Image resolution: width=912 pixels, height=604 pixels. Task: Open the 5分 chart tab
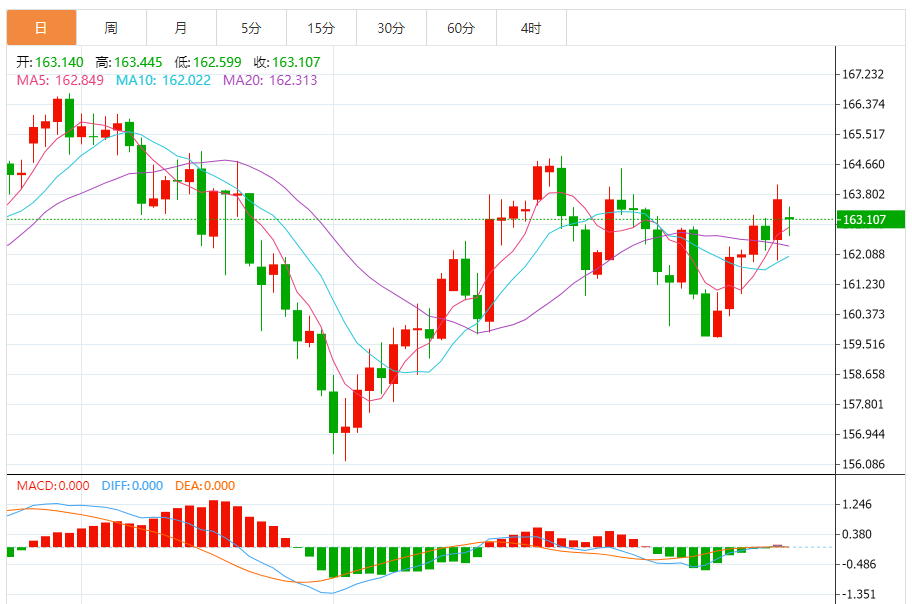coord(251,27)
